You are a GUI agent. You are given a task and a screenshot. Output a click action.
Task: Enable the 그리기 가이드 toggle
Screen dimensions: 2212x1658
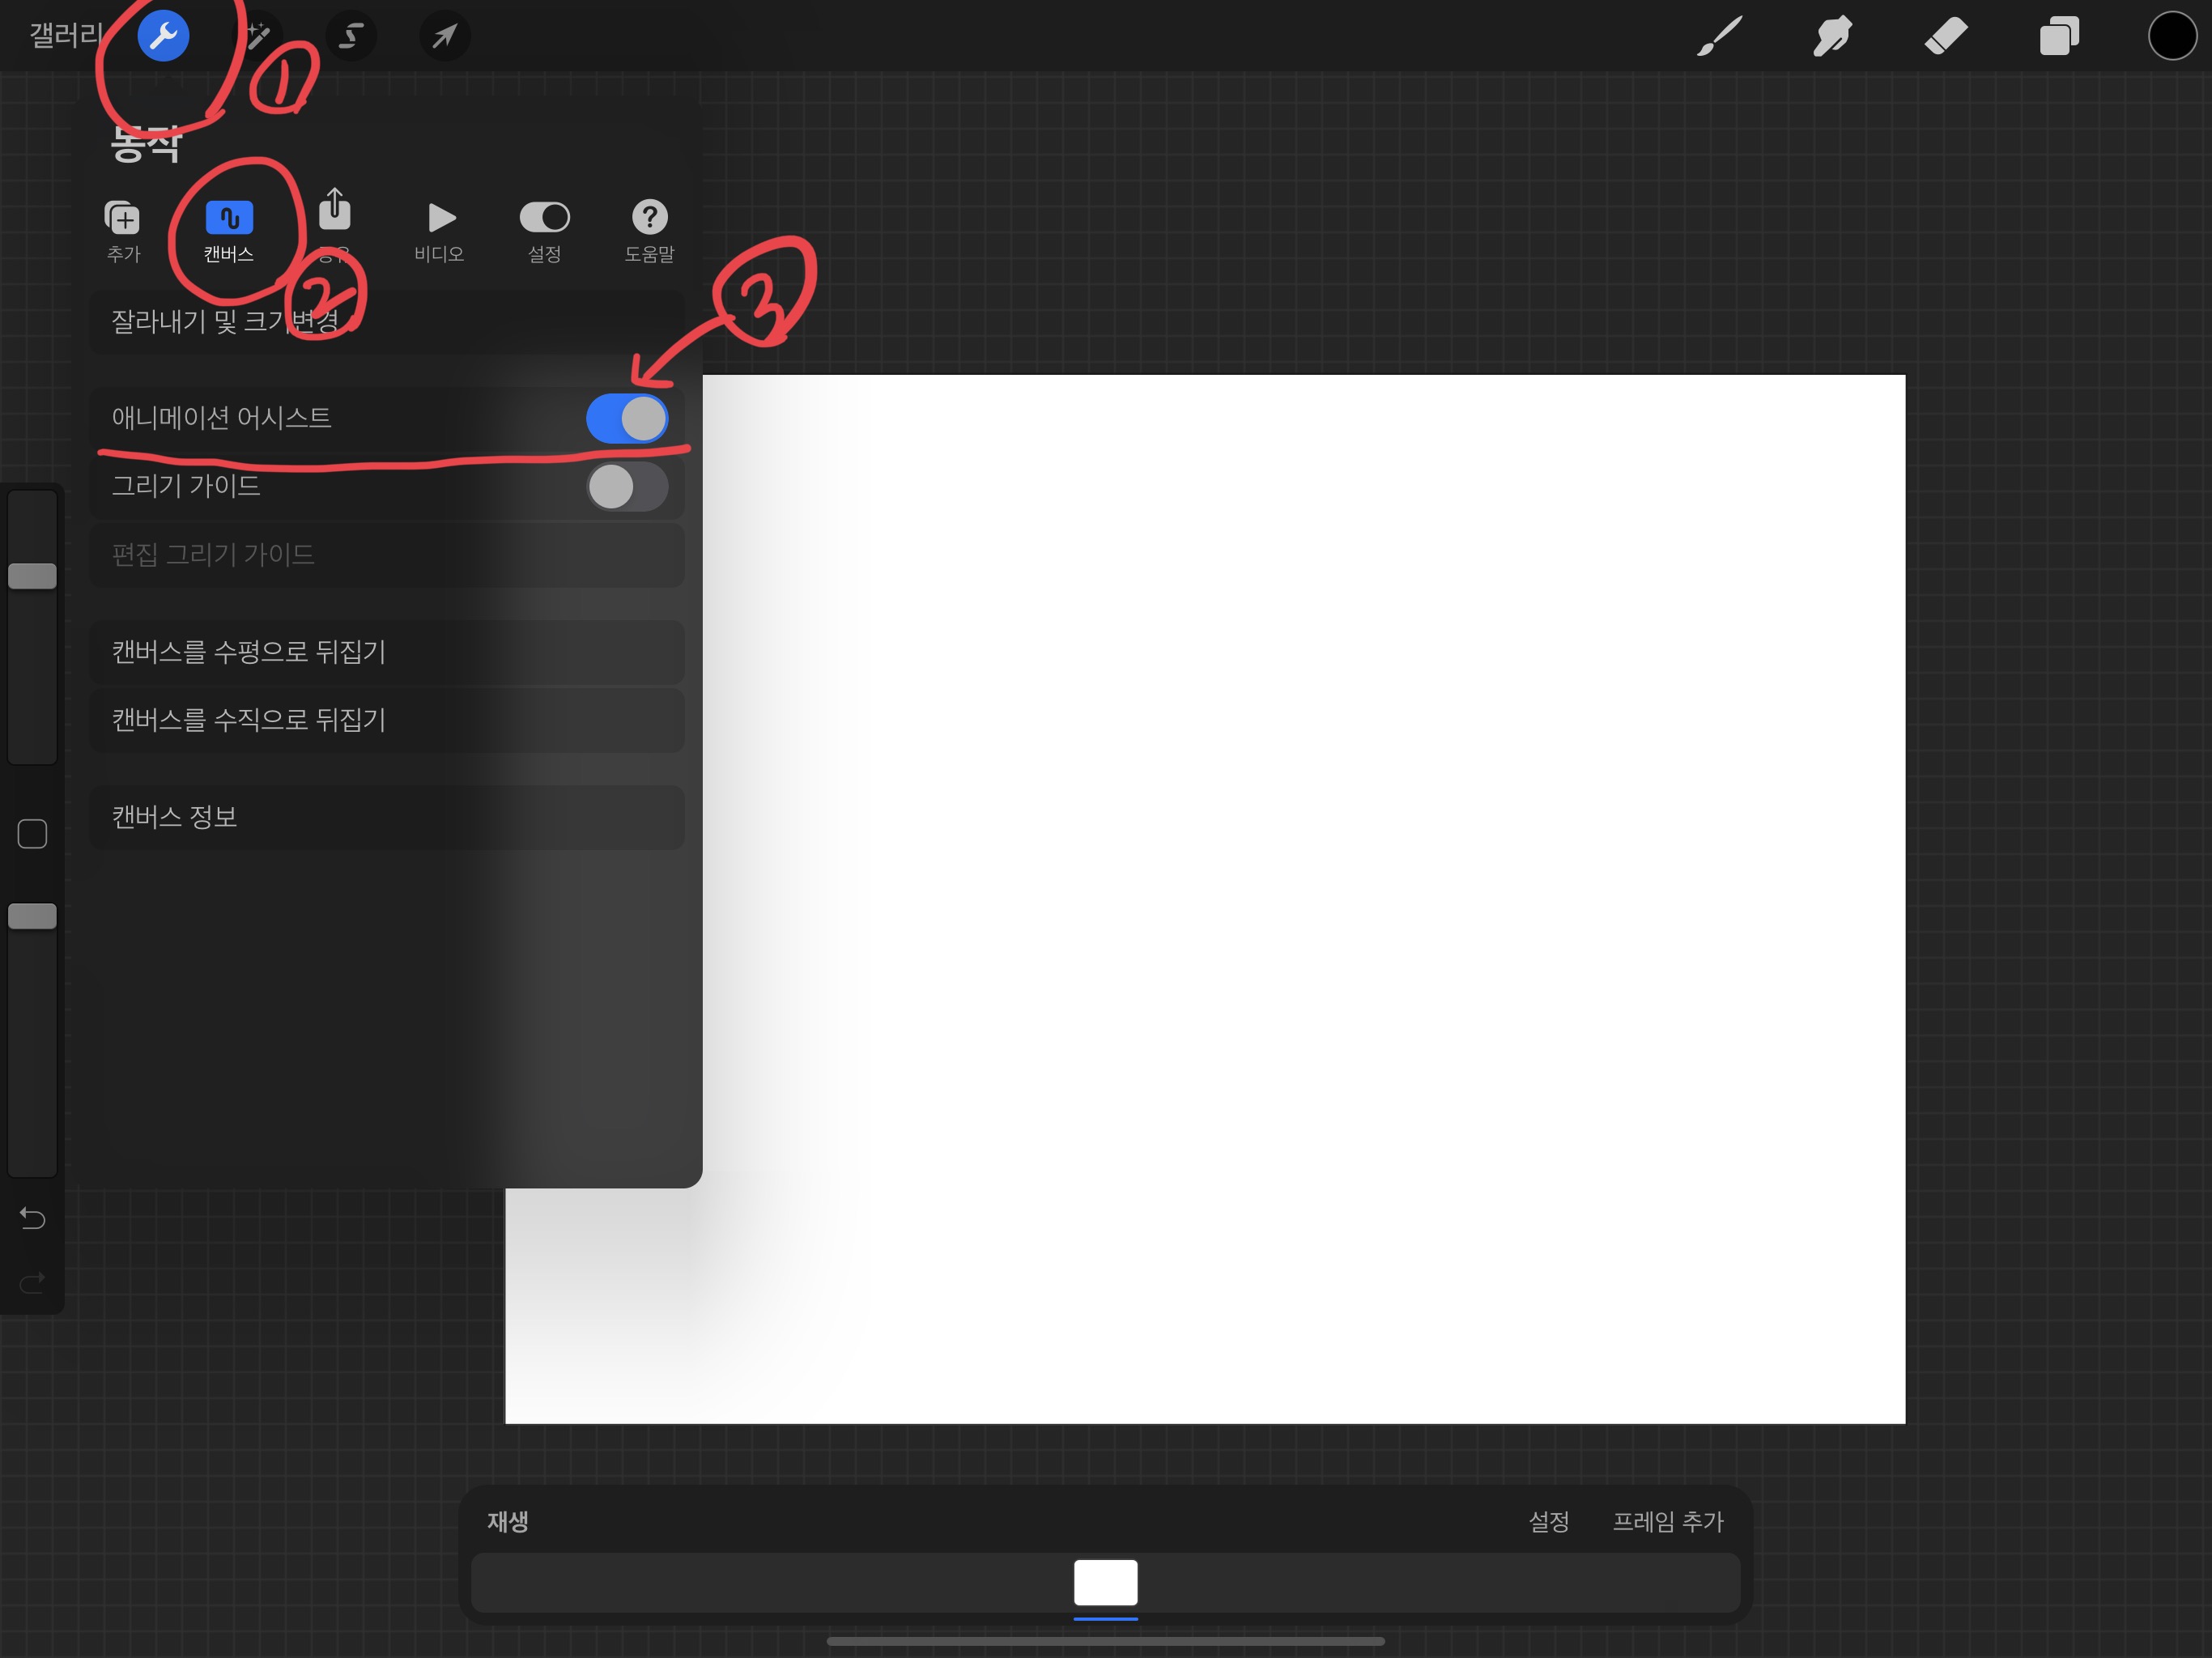pos(626,487)
